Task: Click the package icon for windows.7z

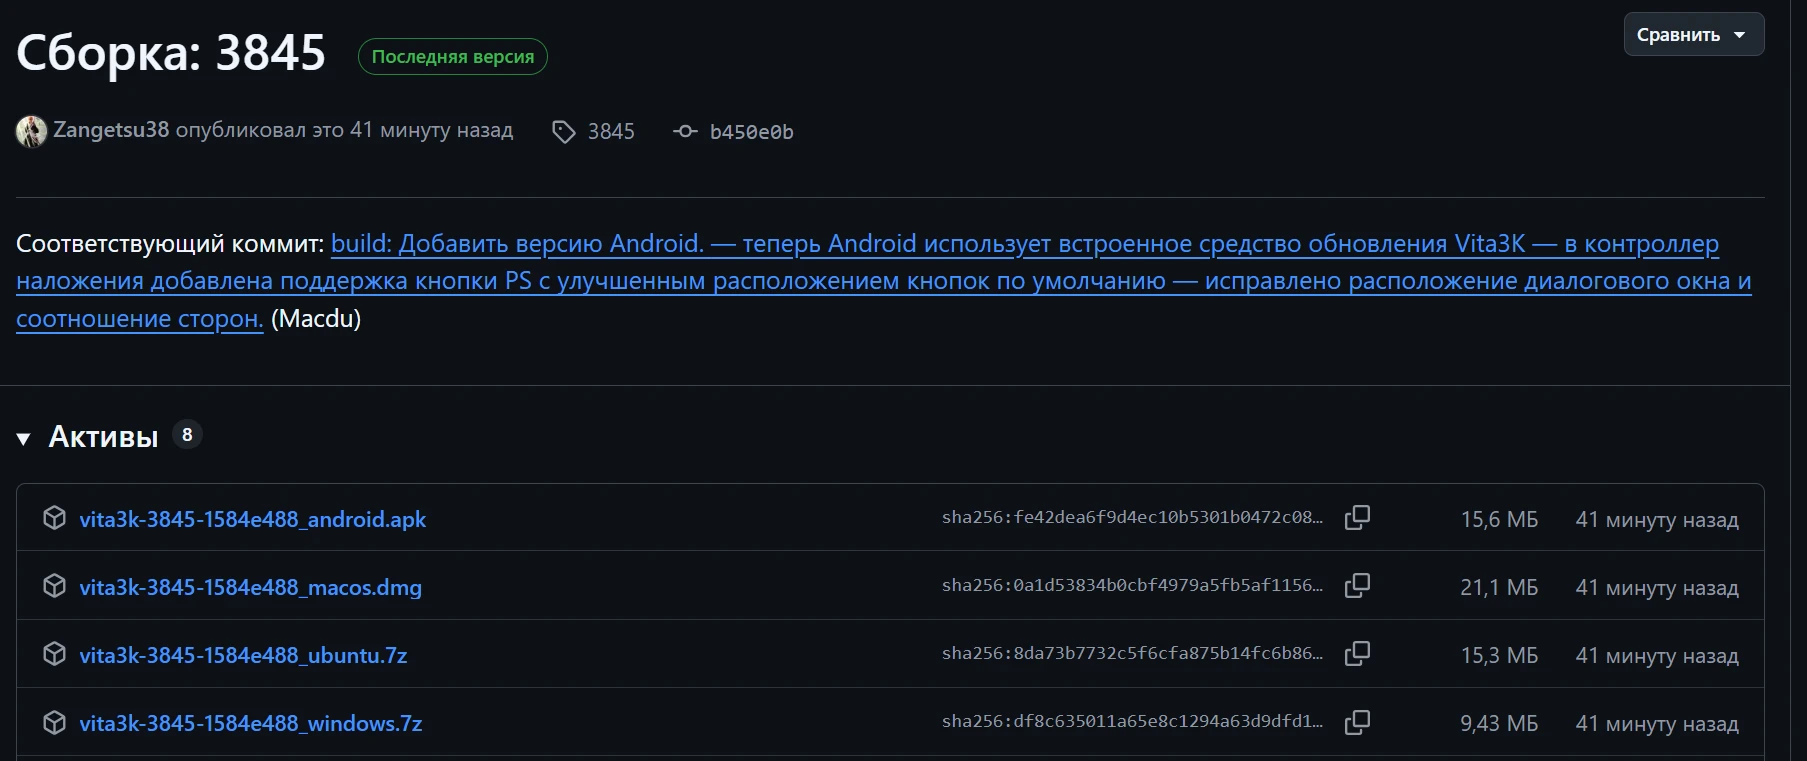Action: (54, 722)
